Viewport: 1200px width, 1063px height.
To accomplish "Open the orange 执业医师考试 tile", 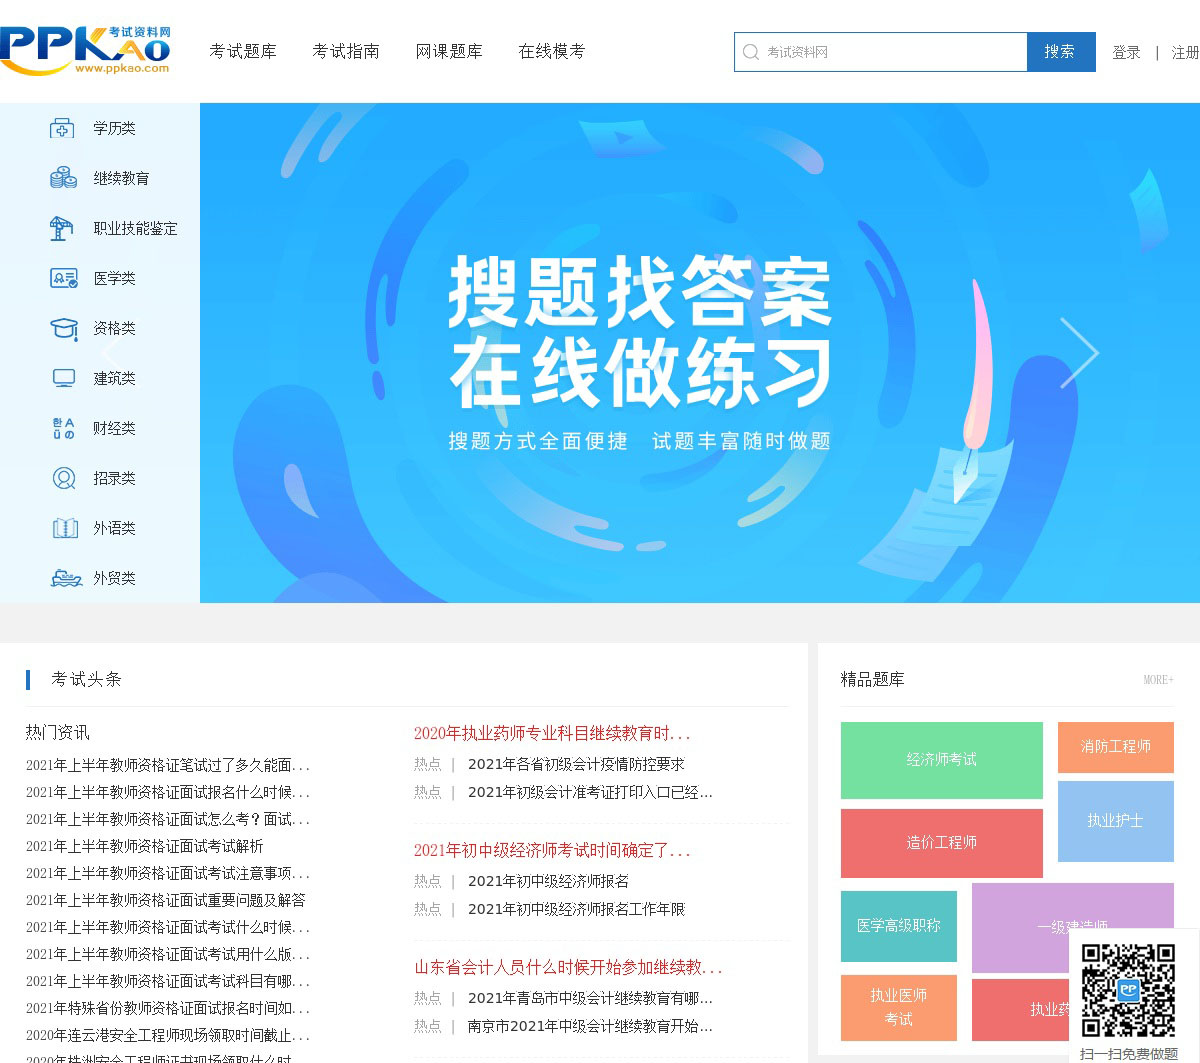I will [899, 1007].
